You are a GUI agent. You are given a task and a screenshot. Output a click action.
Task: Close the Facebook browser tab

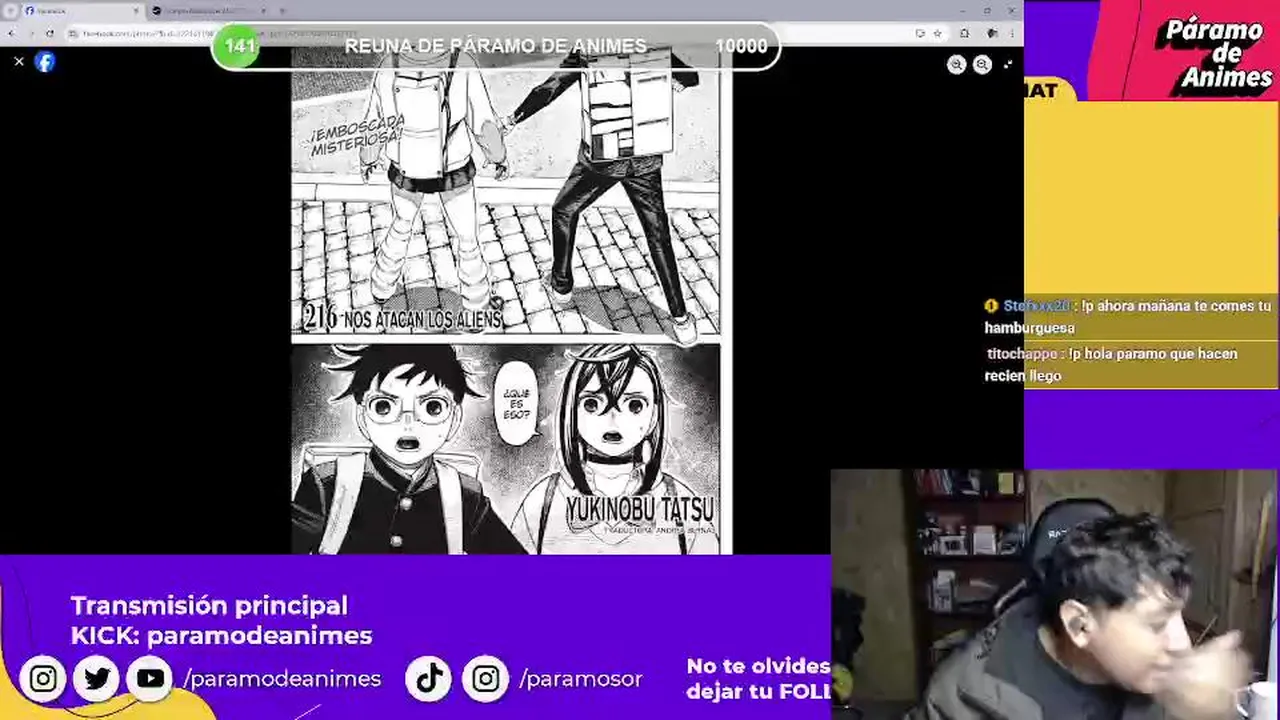[136, 10]
